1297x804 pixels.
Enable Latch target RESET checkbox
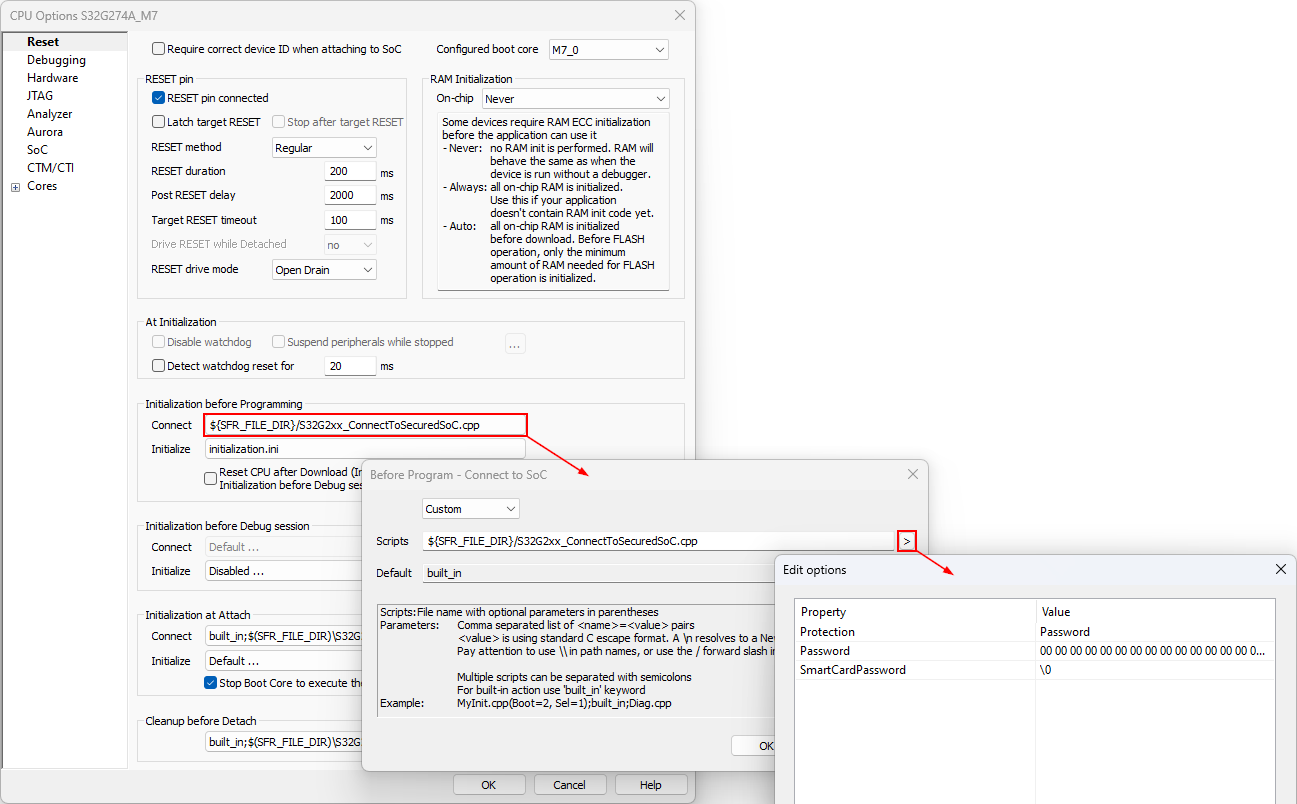[x=158, y=122]
